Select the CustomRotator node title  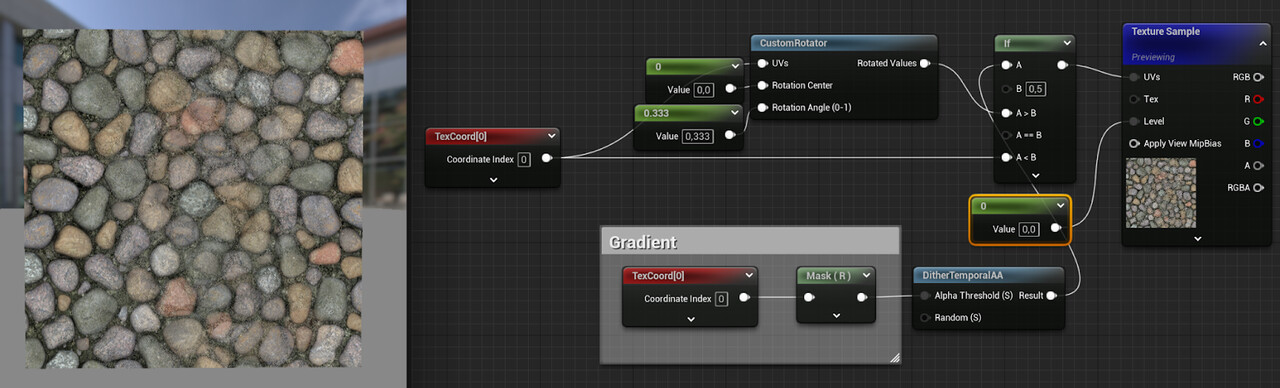click(x=793, y=43)
